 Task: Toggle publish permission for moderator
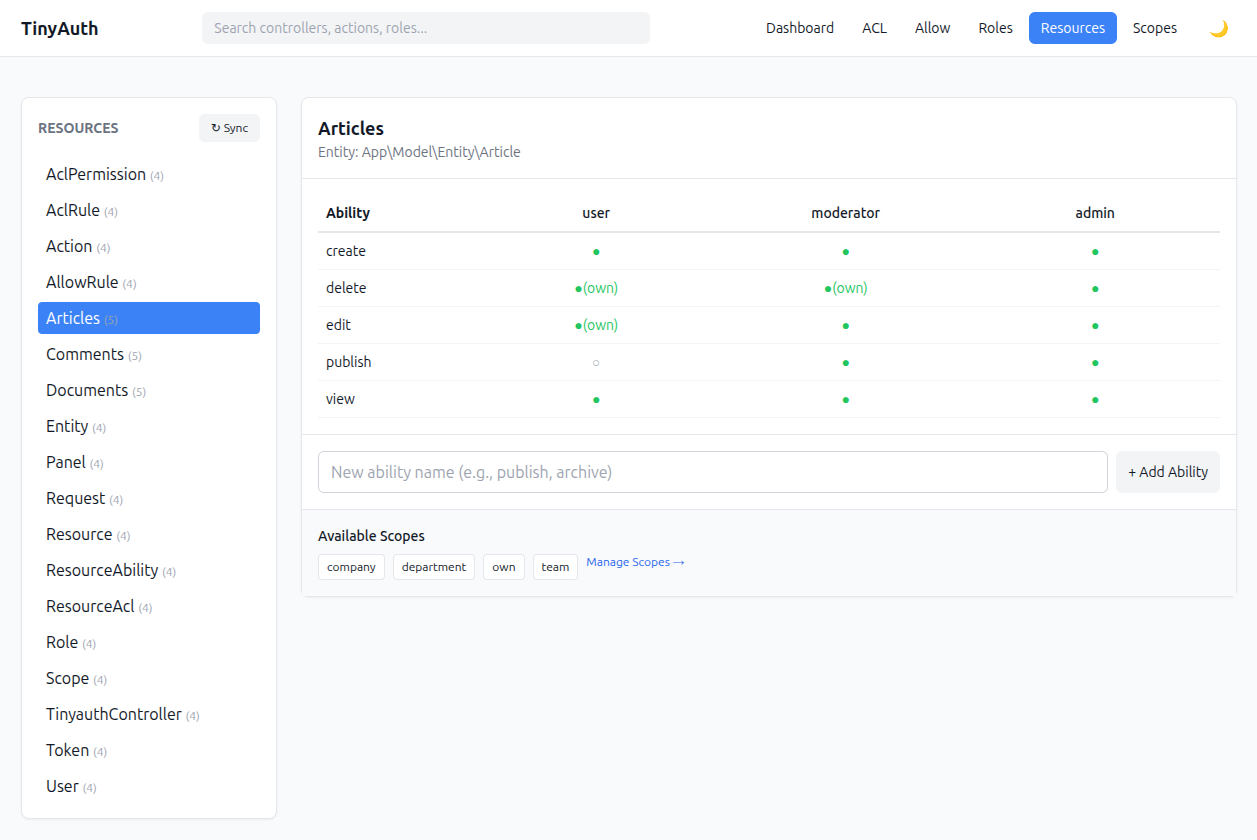click(x=846, y=363)
